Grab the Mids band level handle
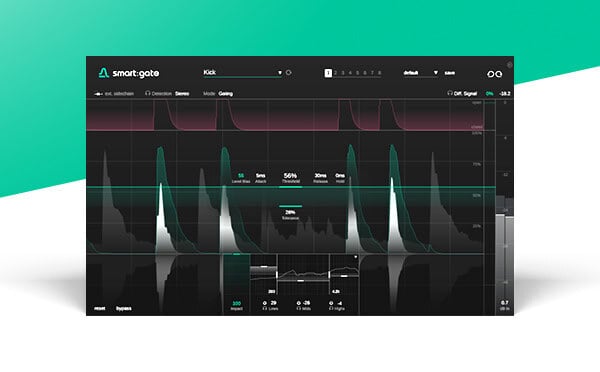The image size is (600, 372). click(300, 281)
